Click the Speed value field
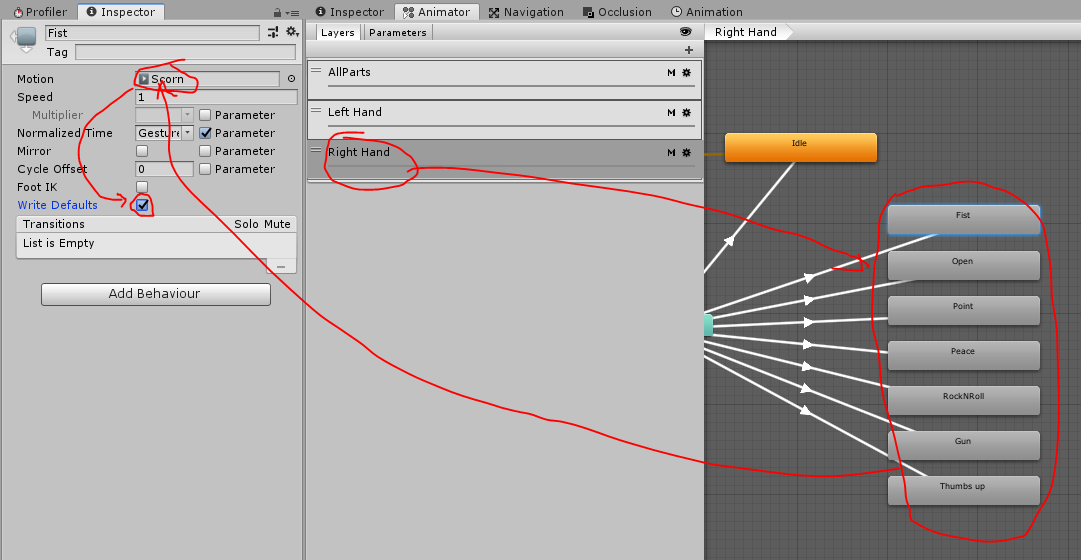Viewport: 1081px width, 560px height. [216, 97]
